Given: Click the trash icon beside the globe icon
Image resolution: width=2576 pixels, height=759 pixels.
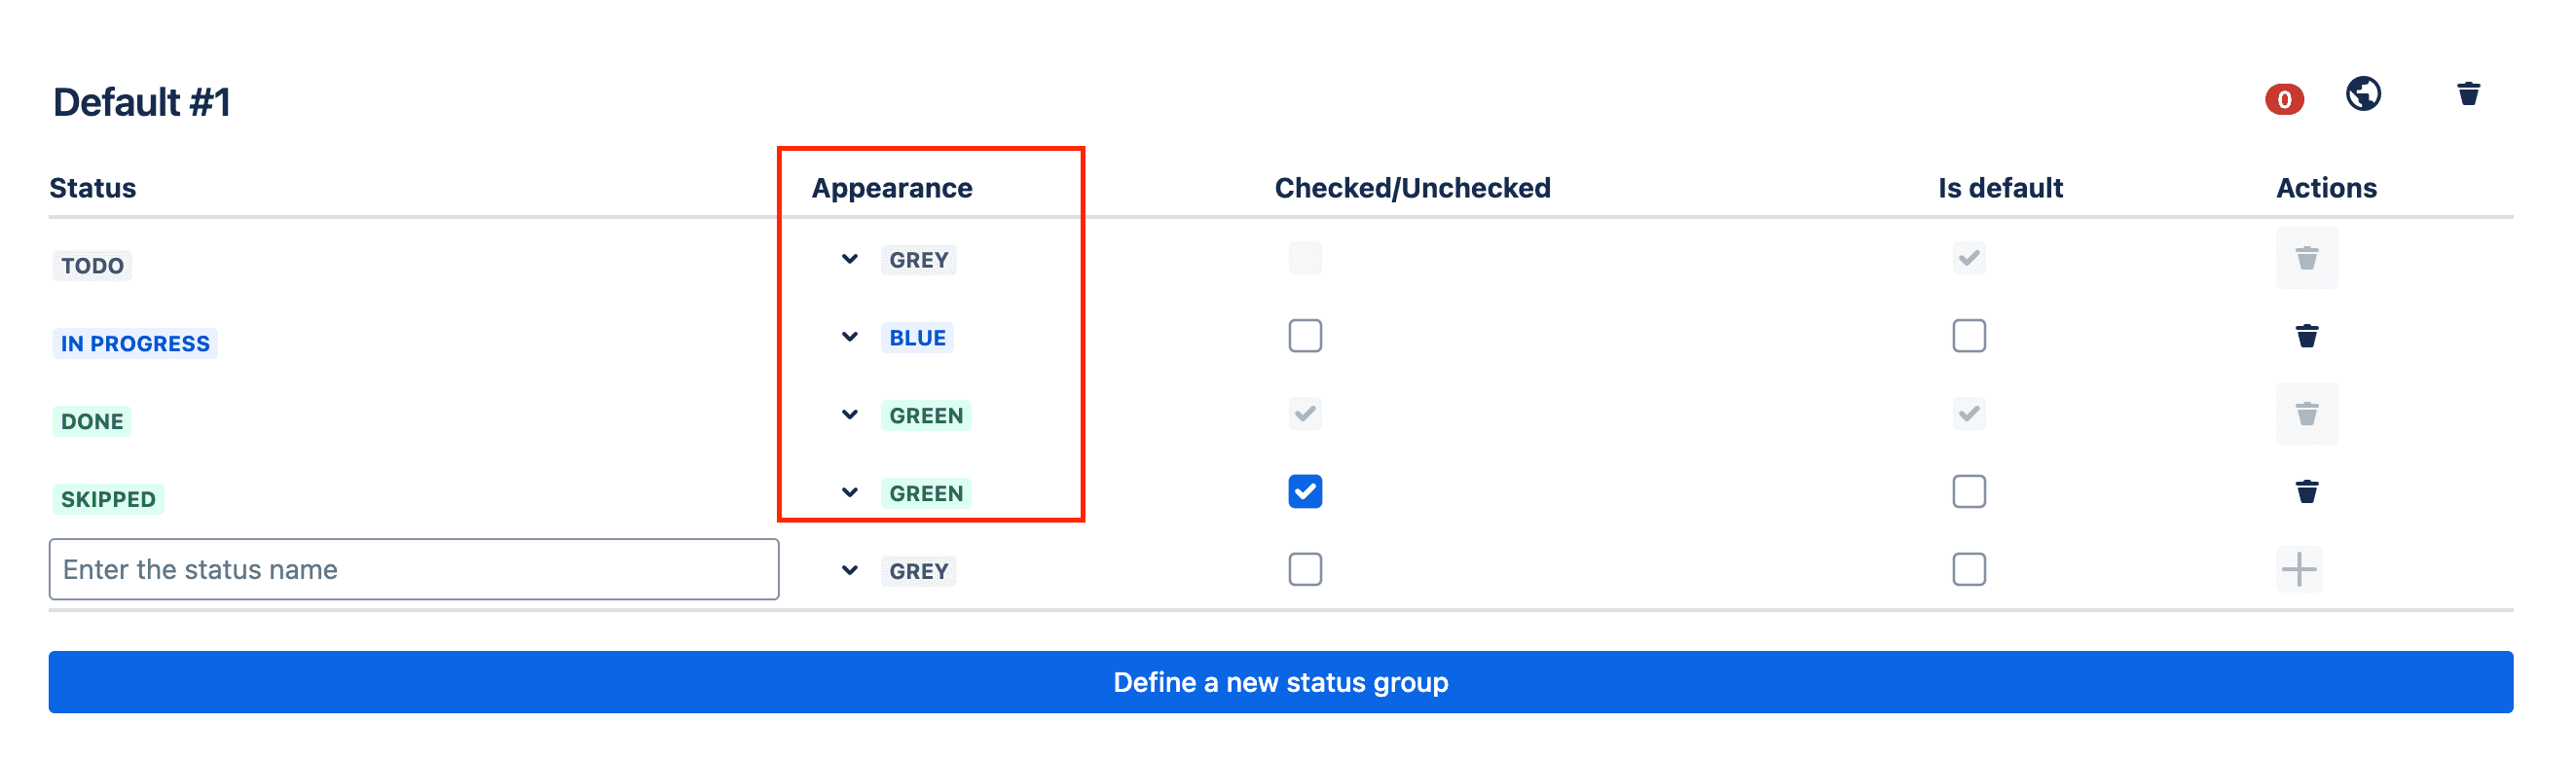Looking at the screenshot, I should 2468,95.
